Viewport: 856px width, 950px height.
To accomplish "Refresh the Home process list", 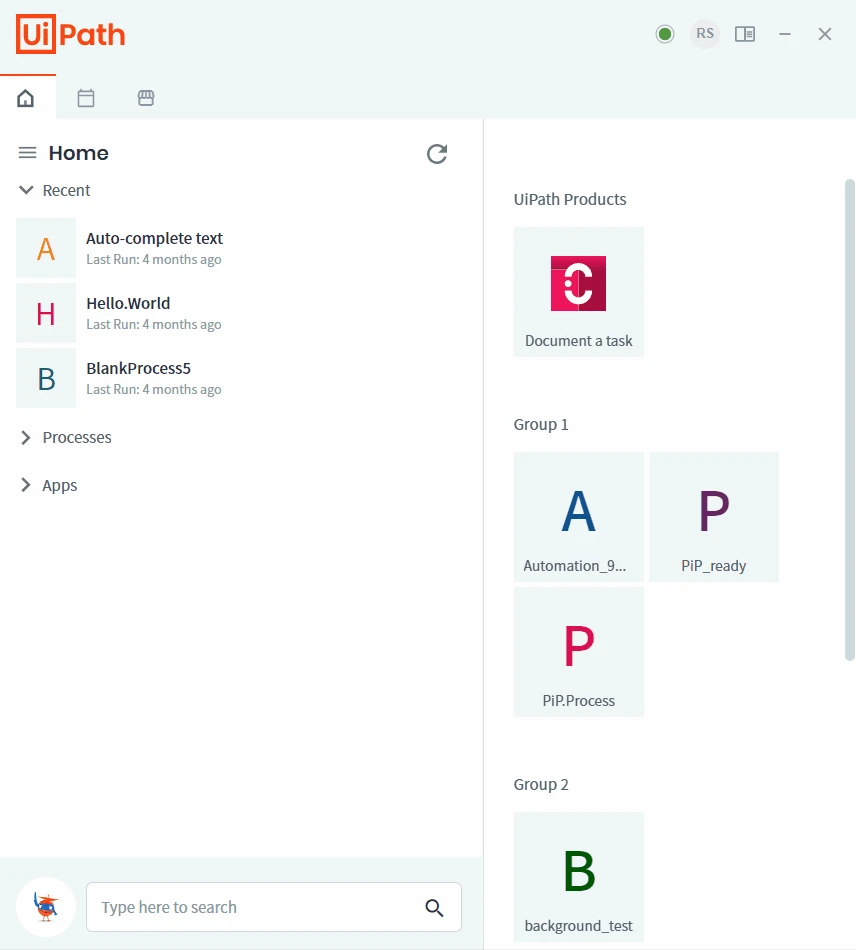I will (x=437, y=154).
